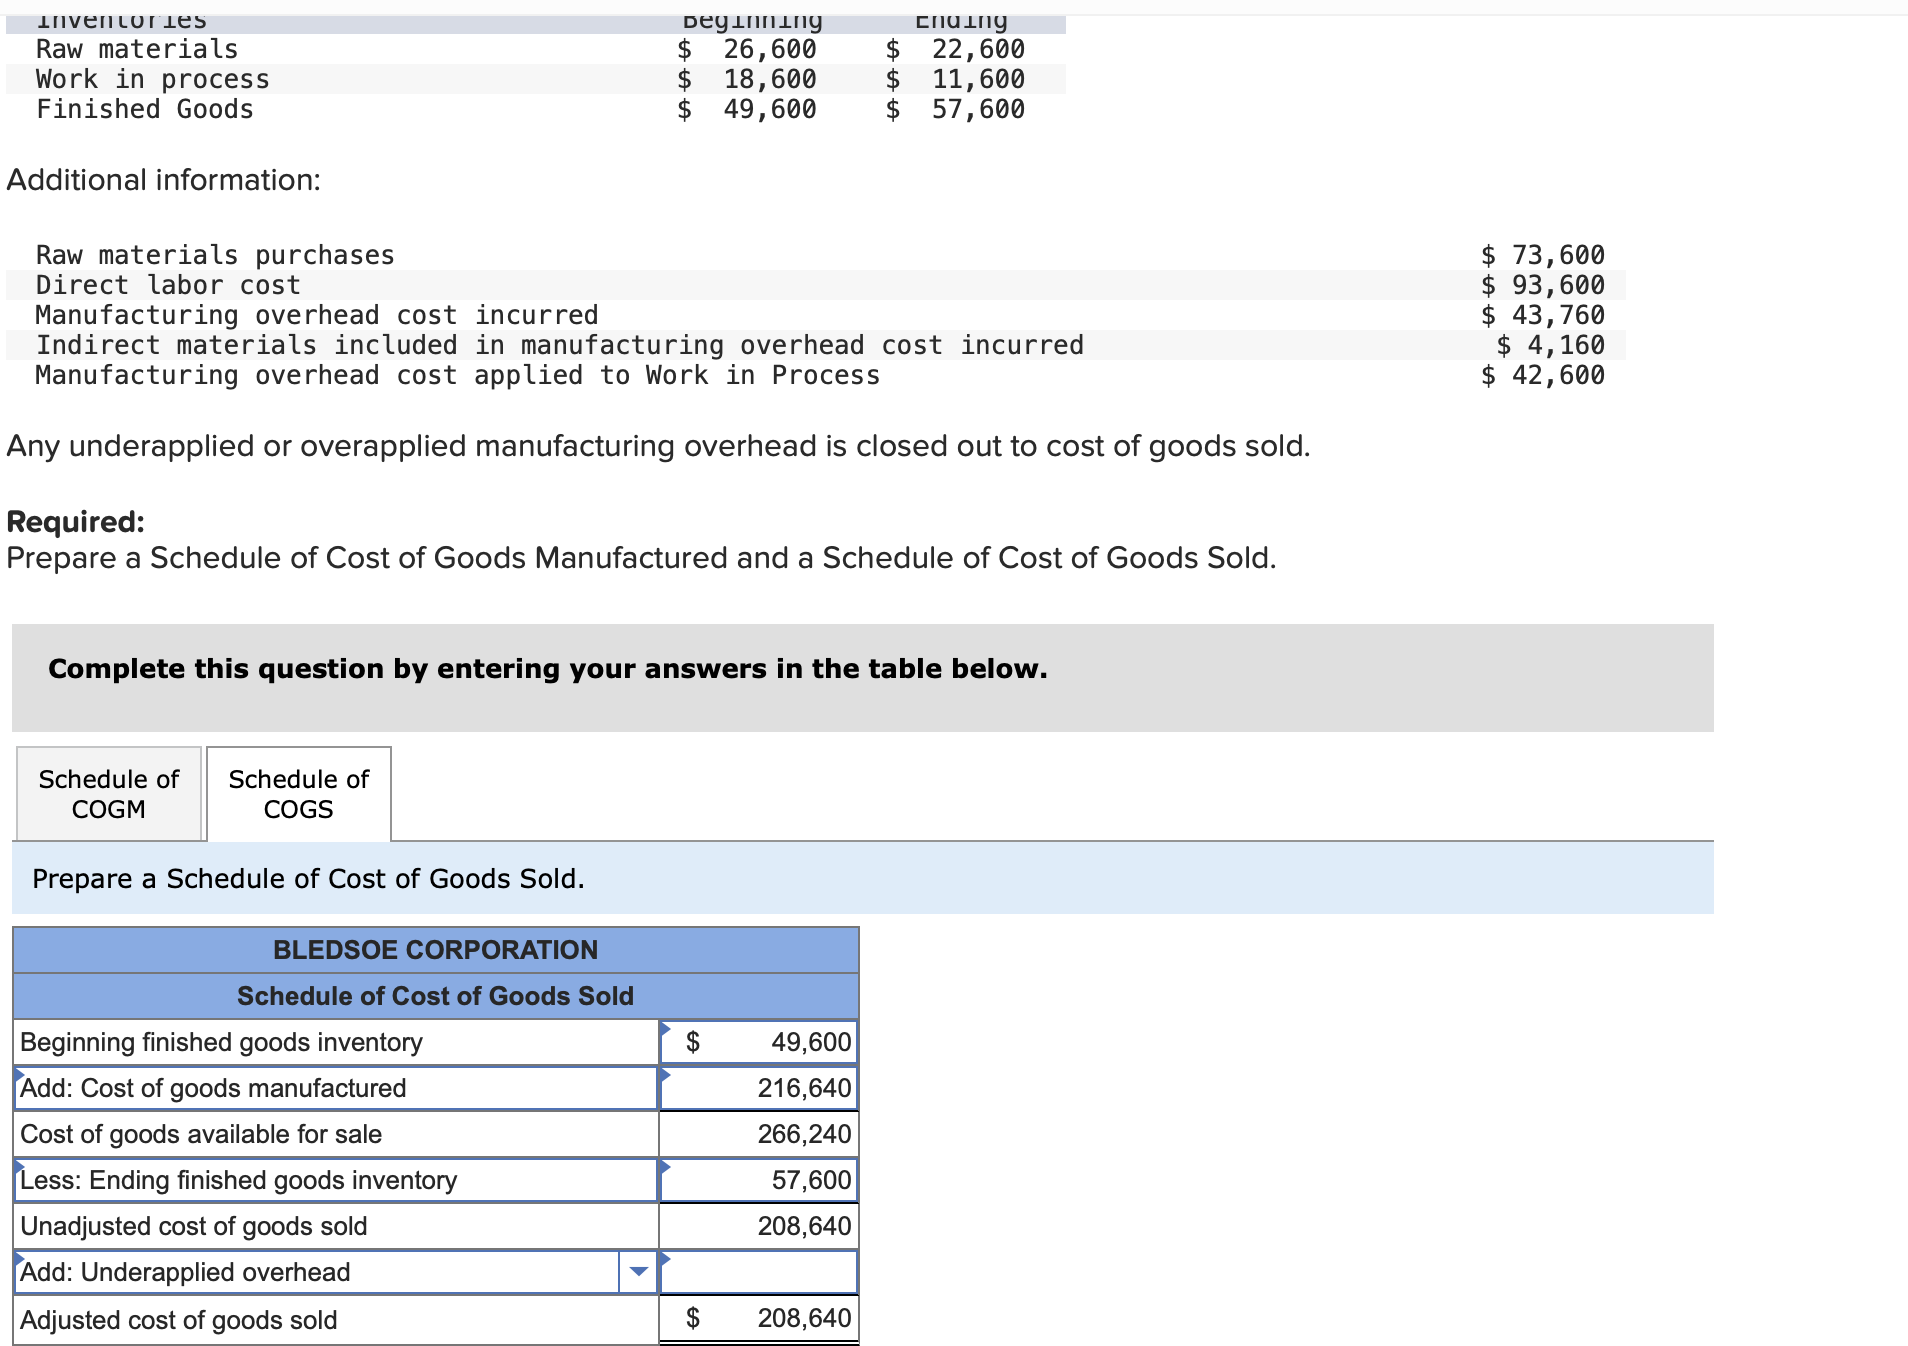Click the blue marker on Beginning finished goods inventory amount
Screen dimensions: 1908x1346
(665, 1028)
